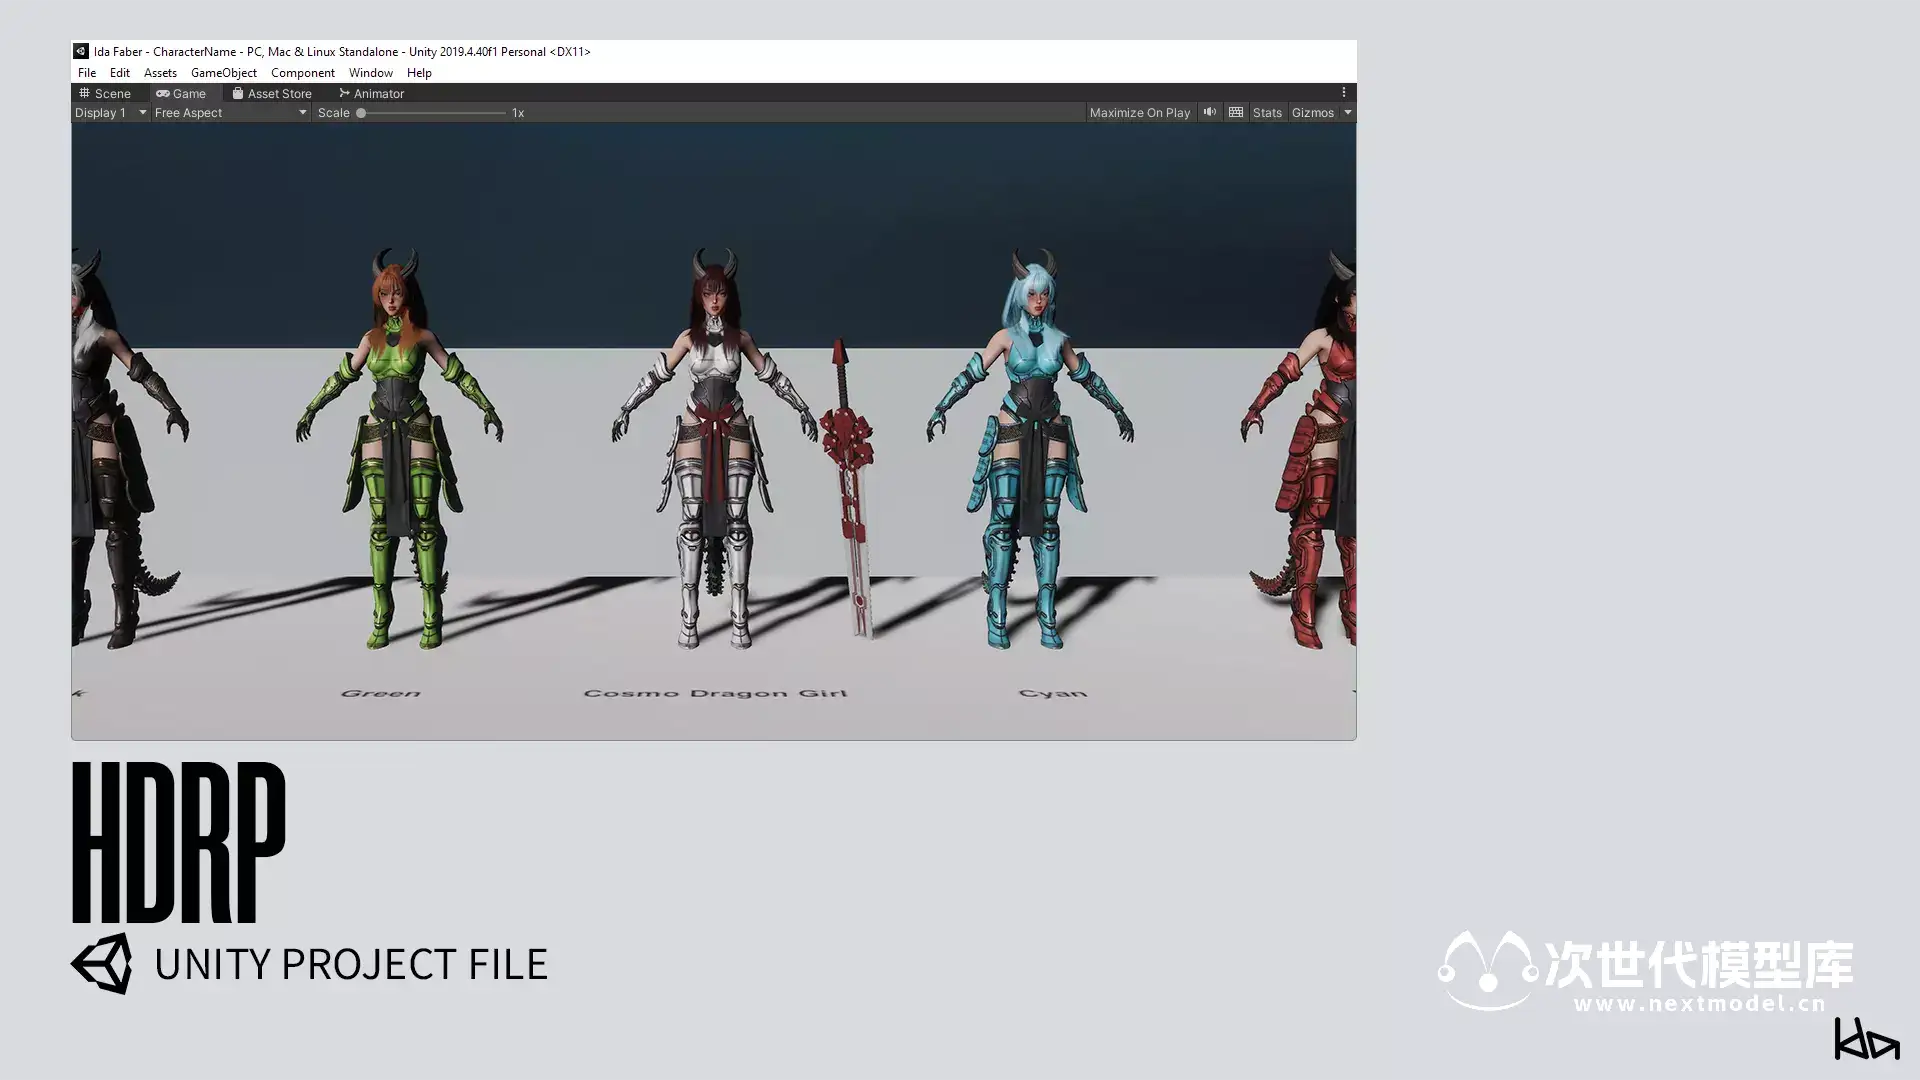Click the Unity logo in title bar

[81, 51]
